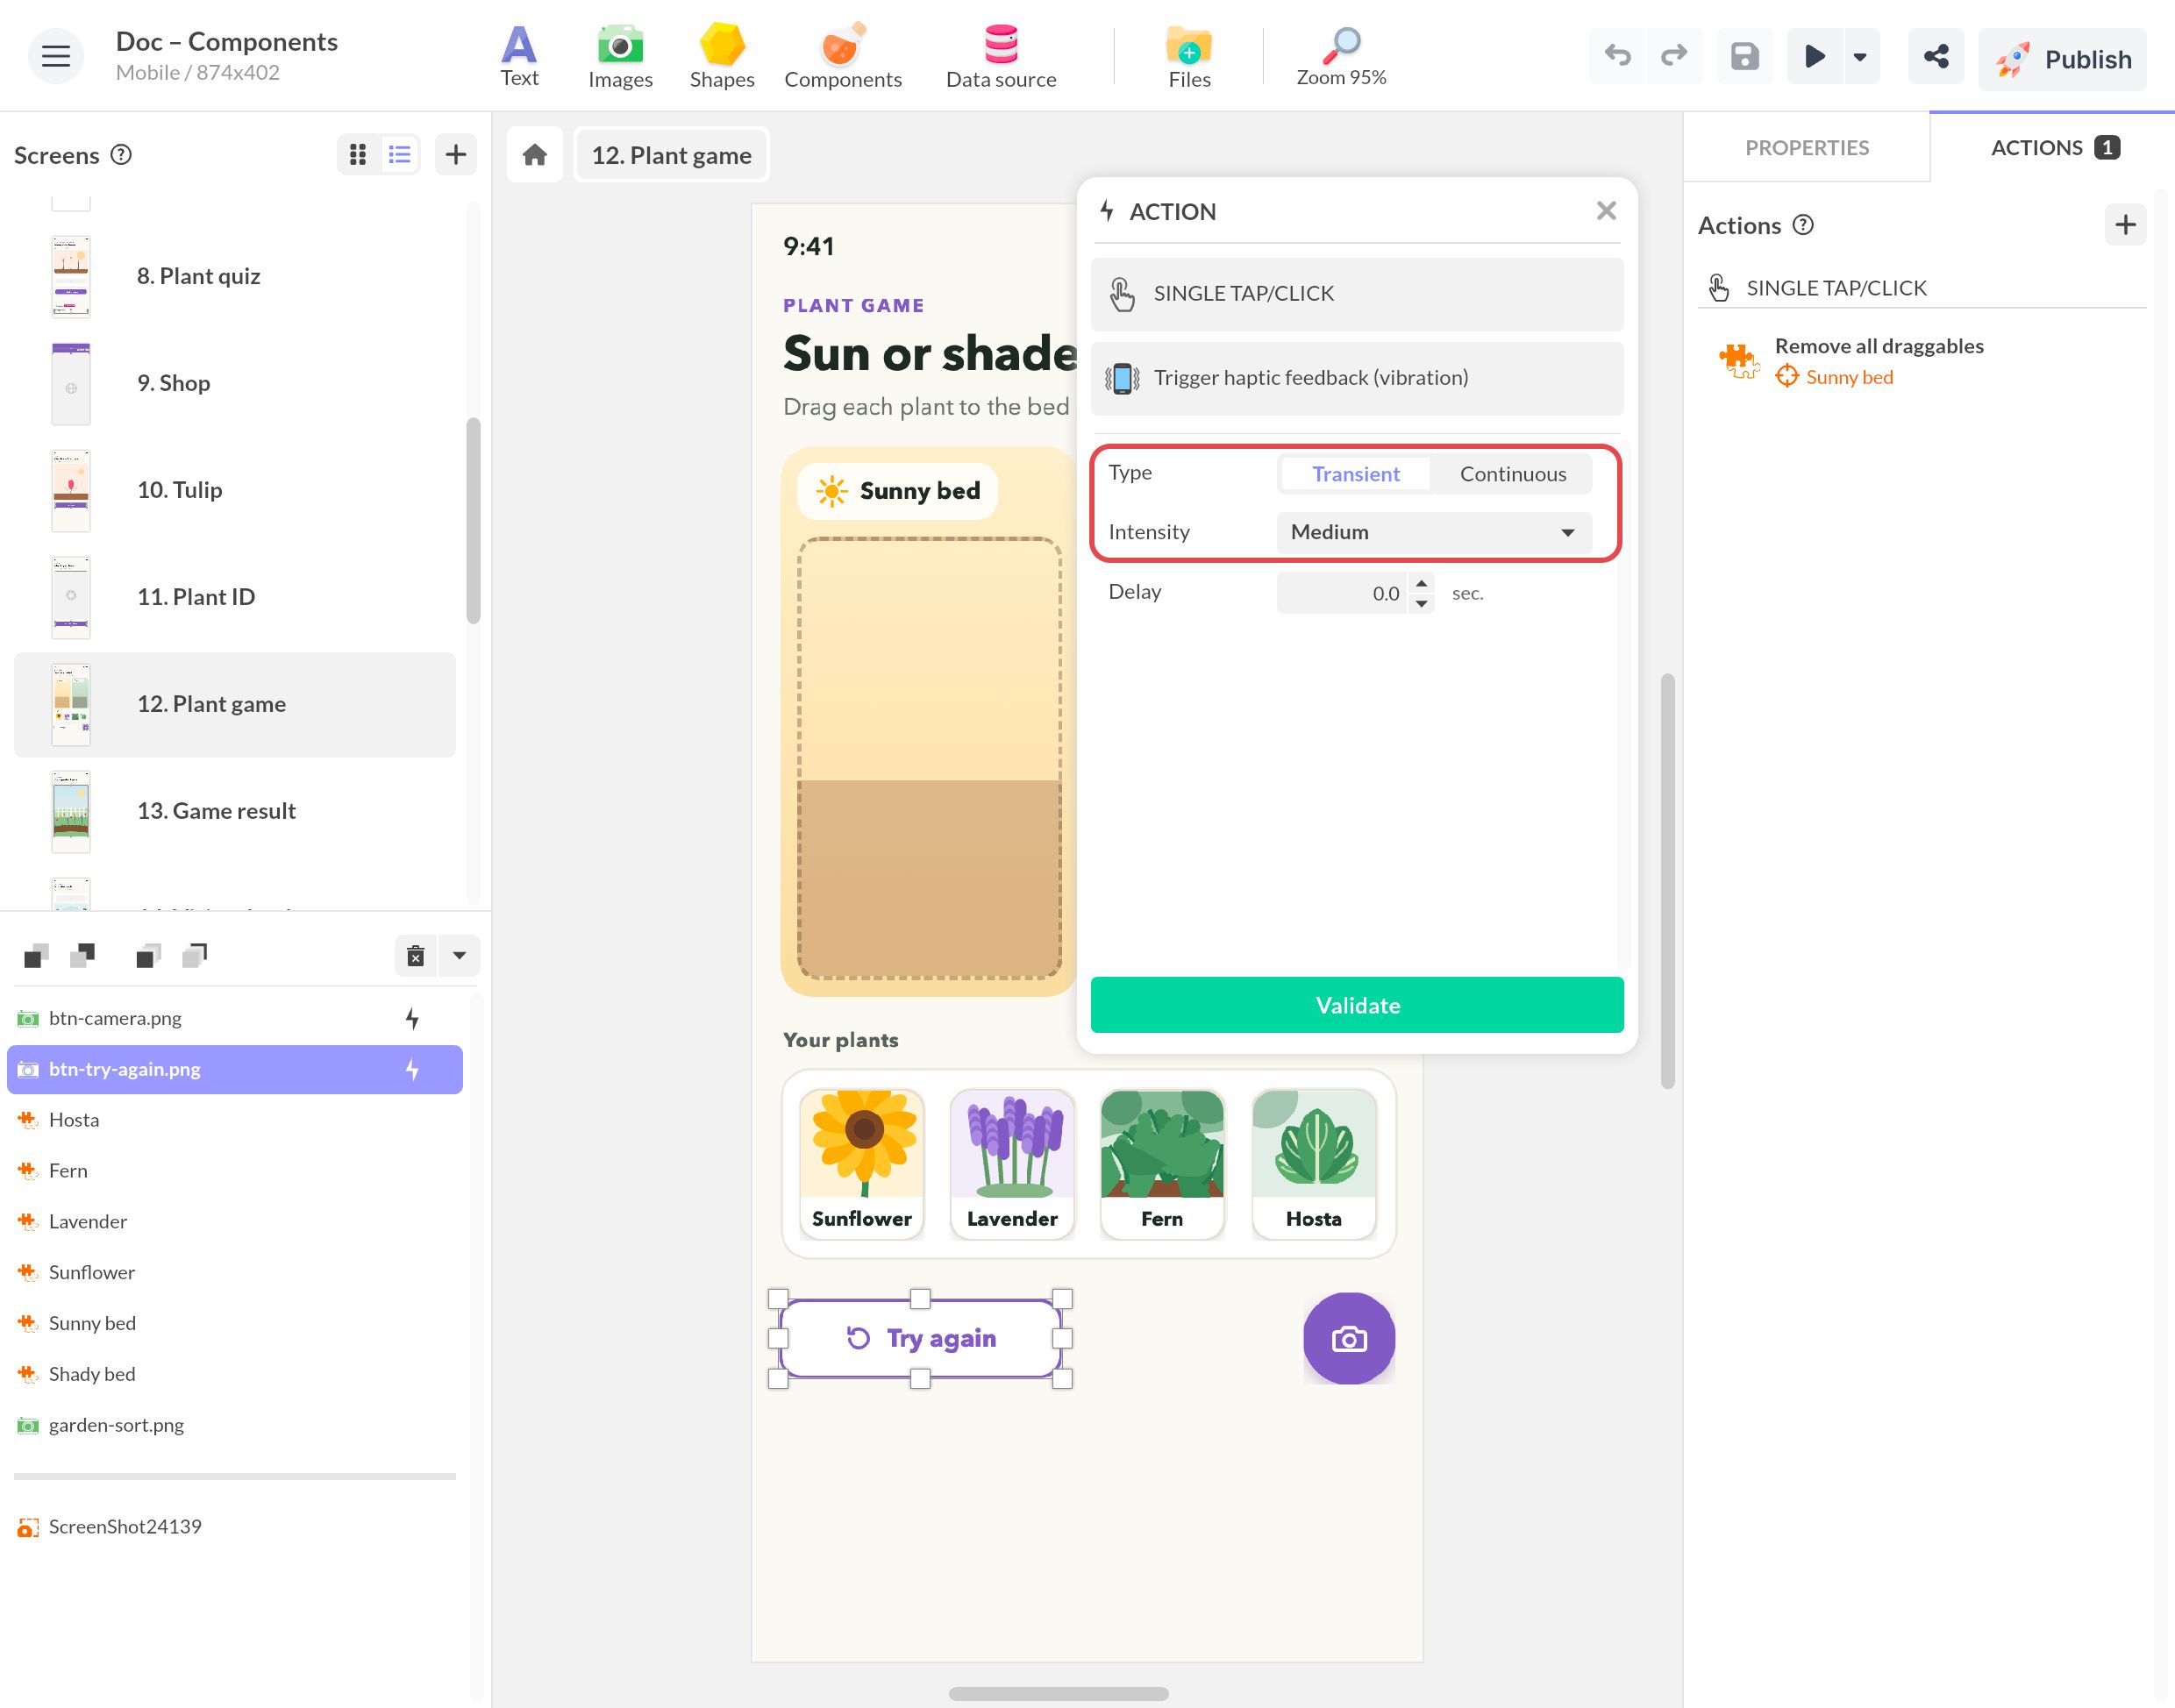
Task: Click the Publish button
Action: (x=2062, y=59)
